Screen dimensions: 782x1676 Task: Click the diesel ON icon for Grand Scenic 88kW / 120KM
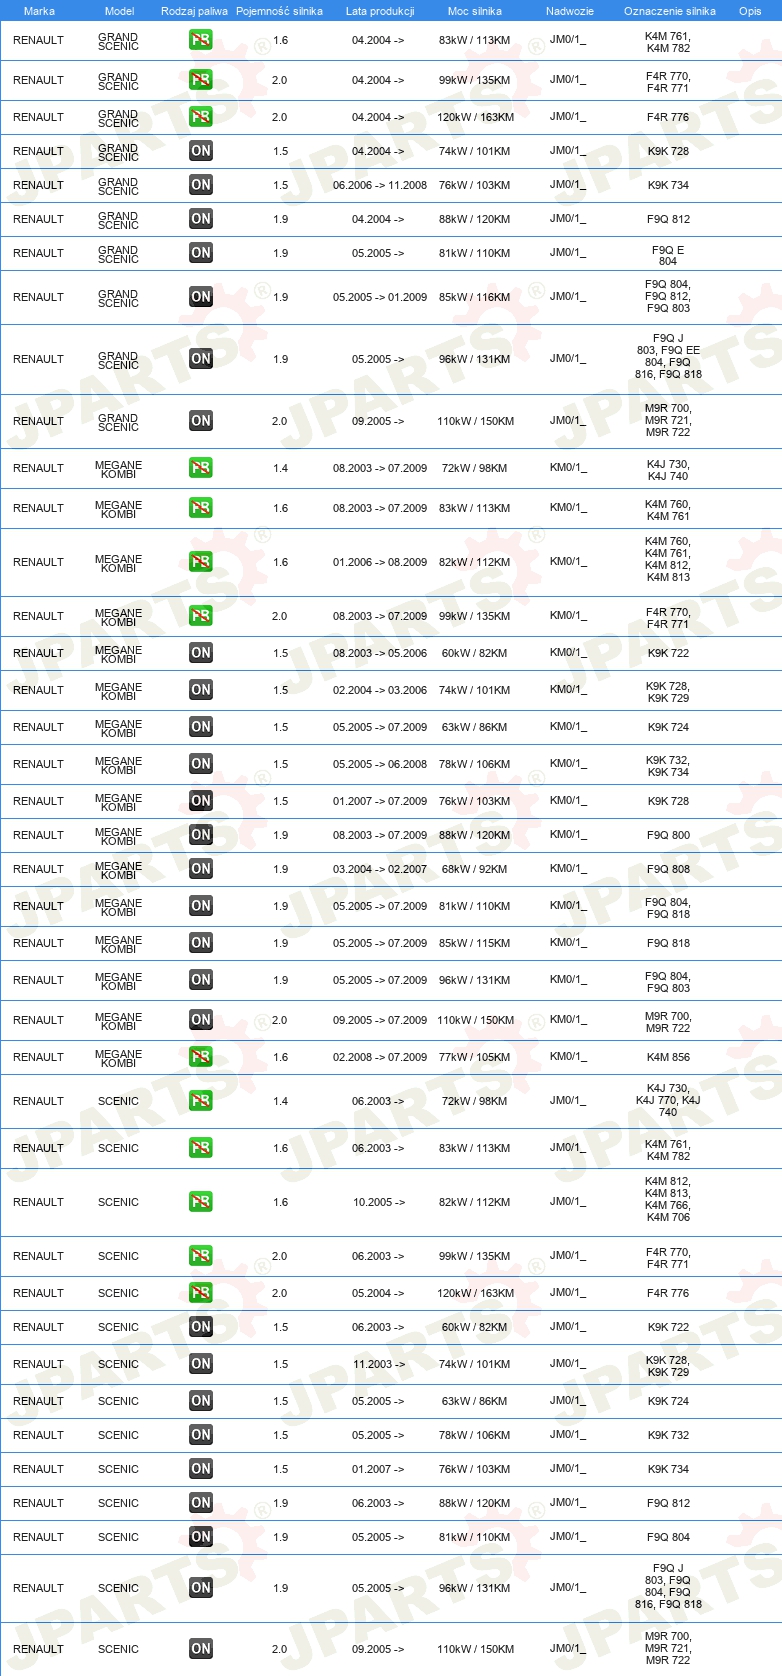click(x=201, y=219)
